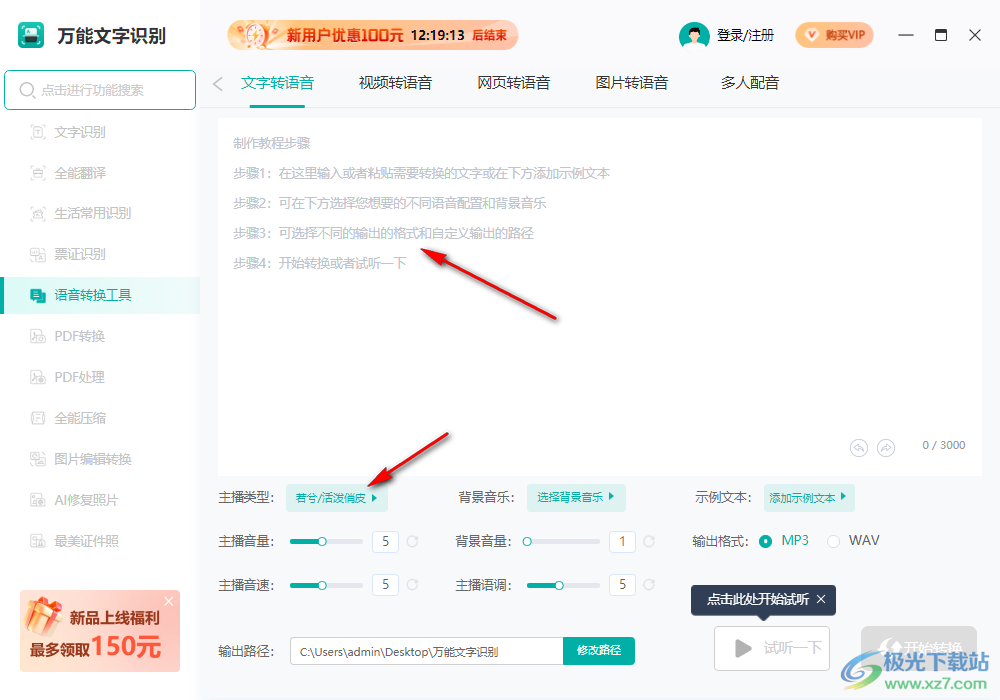
Task: Click the back chevron before the tabs
Action: tap(218, 84)
